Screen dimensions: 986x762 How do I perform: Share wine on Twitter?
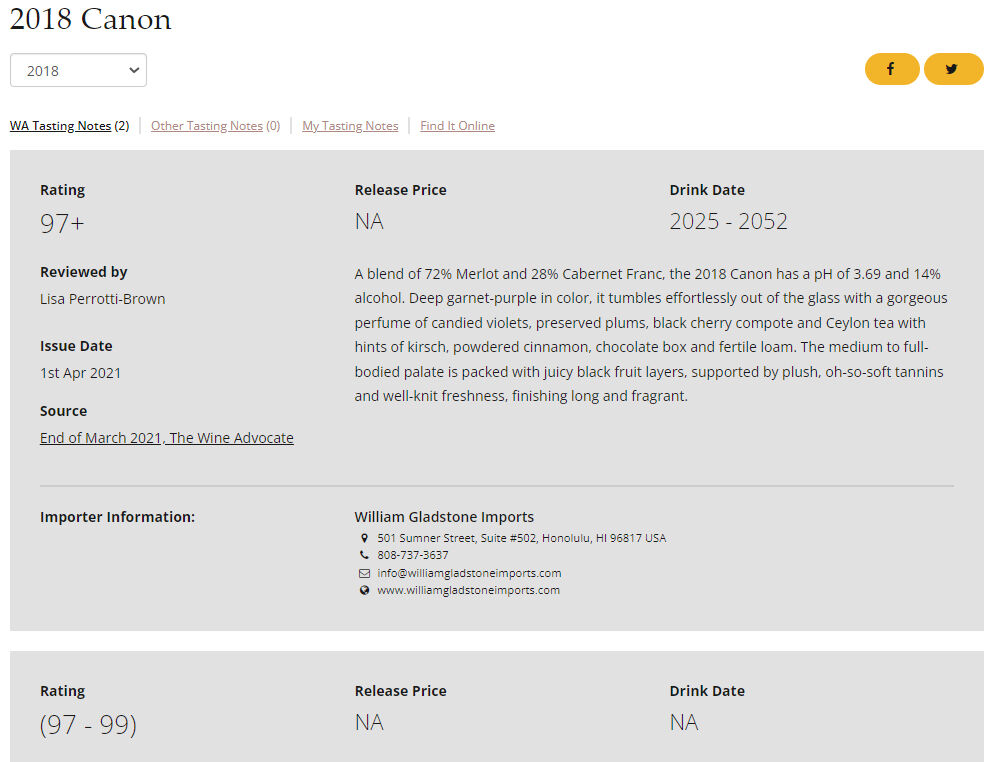952,69
